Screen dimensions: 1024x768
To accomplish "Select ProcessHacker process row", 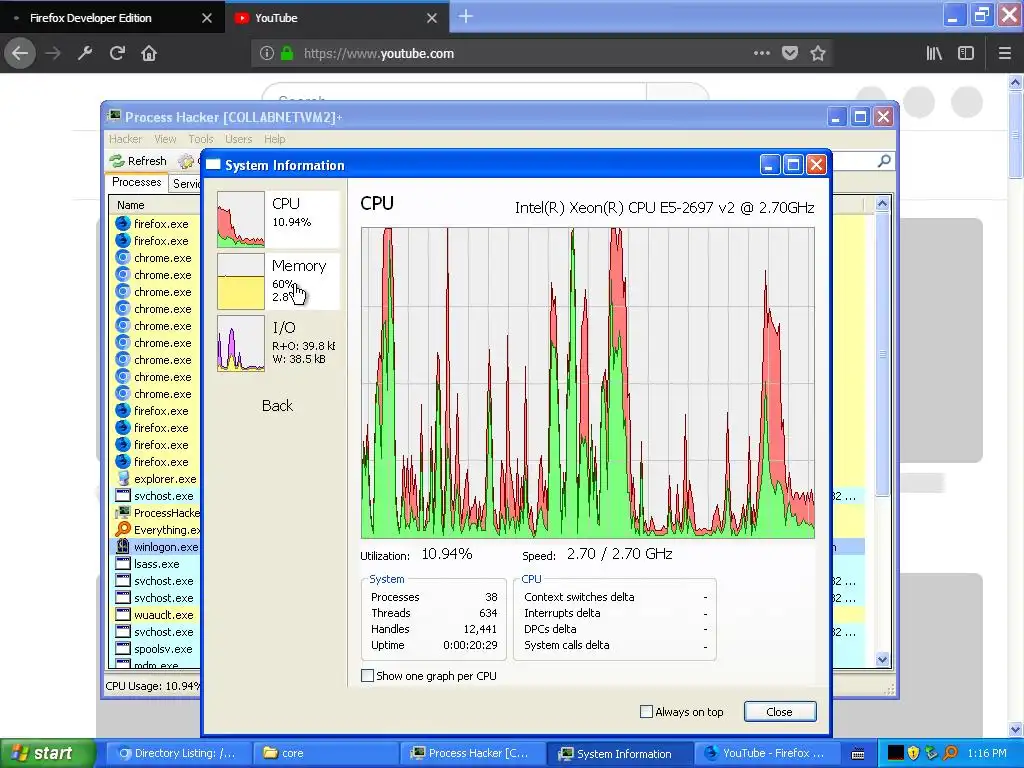I will pyautogui.click(x=155, y=513).
